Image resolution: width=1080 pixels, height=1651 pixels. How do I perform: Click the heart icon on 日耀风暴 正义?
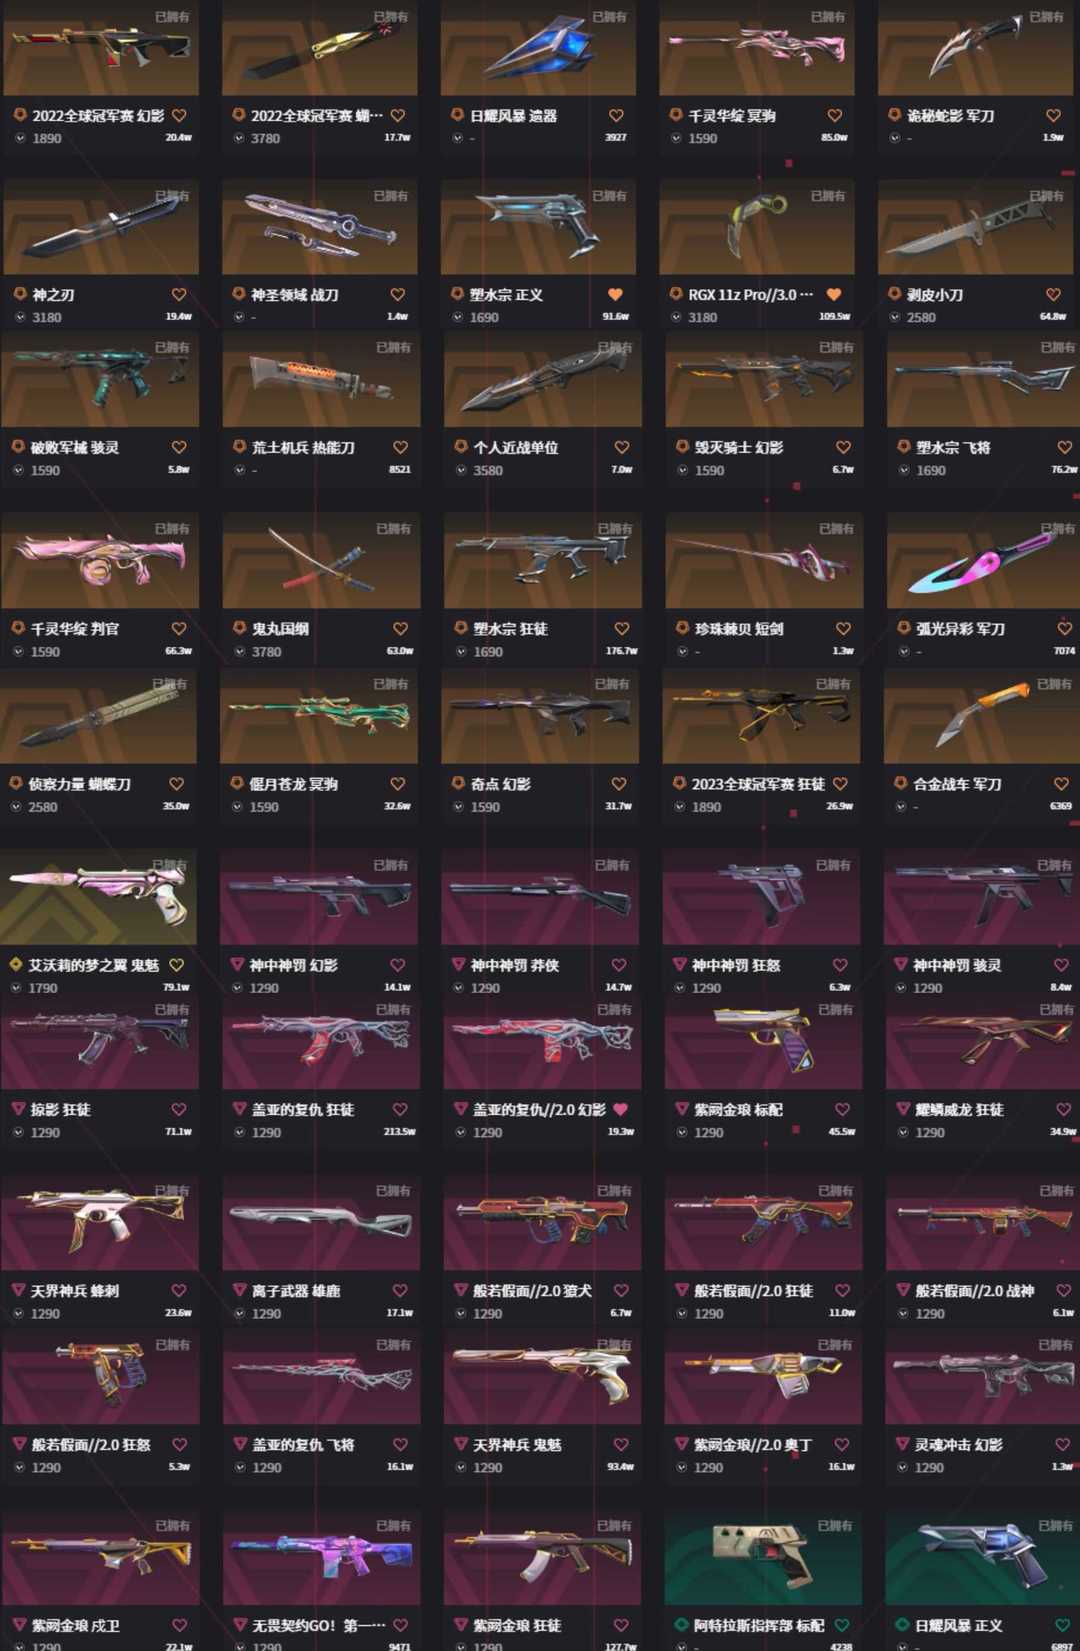[x=1062, y=1626]
